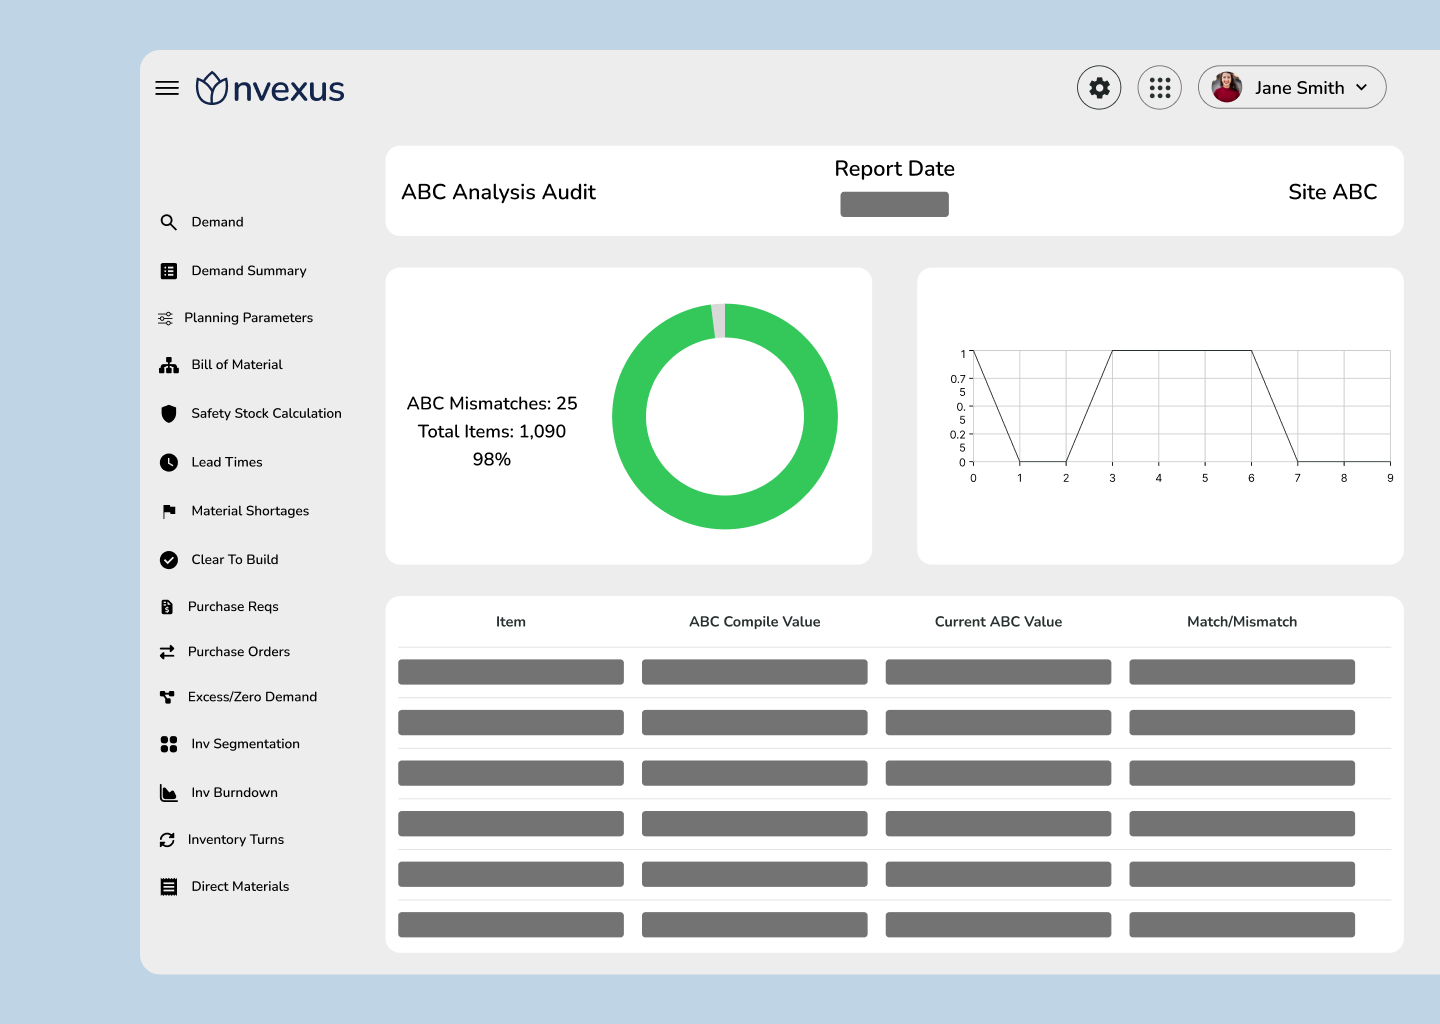Click the ABC Compile Value column header
Screen dimensions: 1440x1024
(x=755, y=622)
